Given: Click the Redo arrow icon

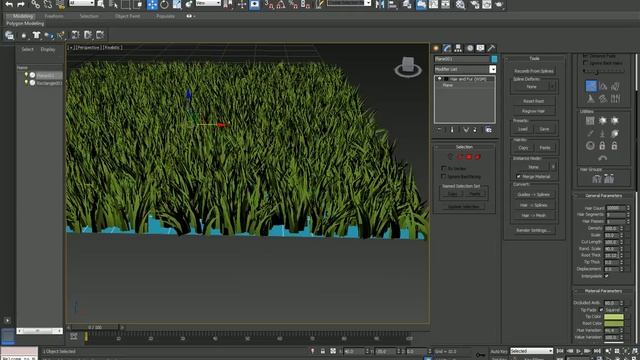Looking at the screenshot, I should pos(21,4).
